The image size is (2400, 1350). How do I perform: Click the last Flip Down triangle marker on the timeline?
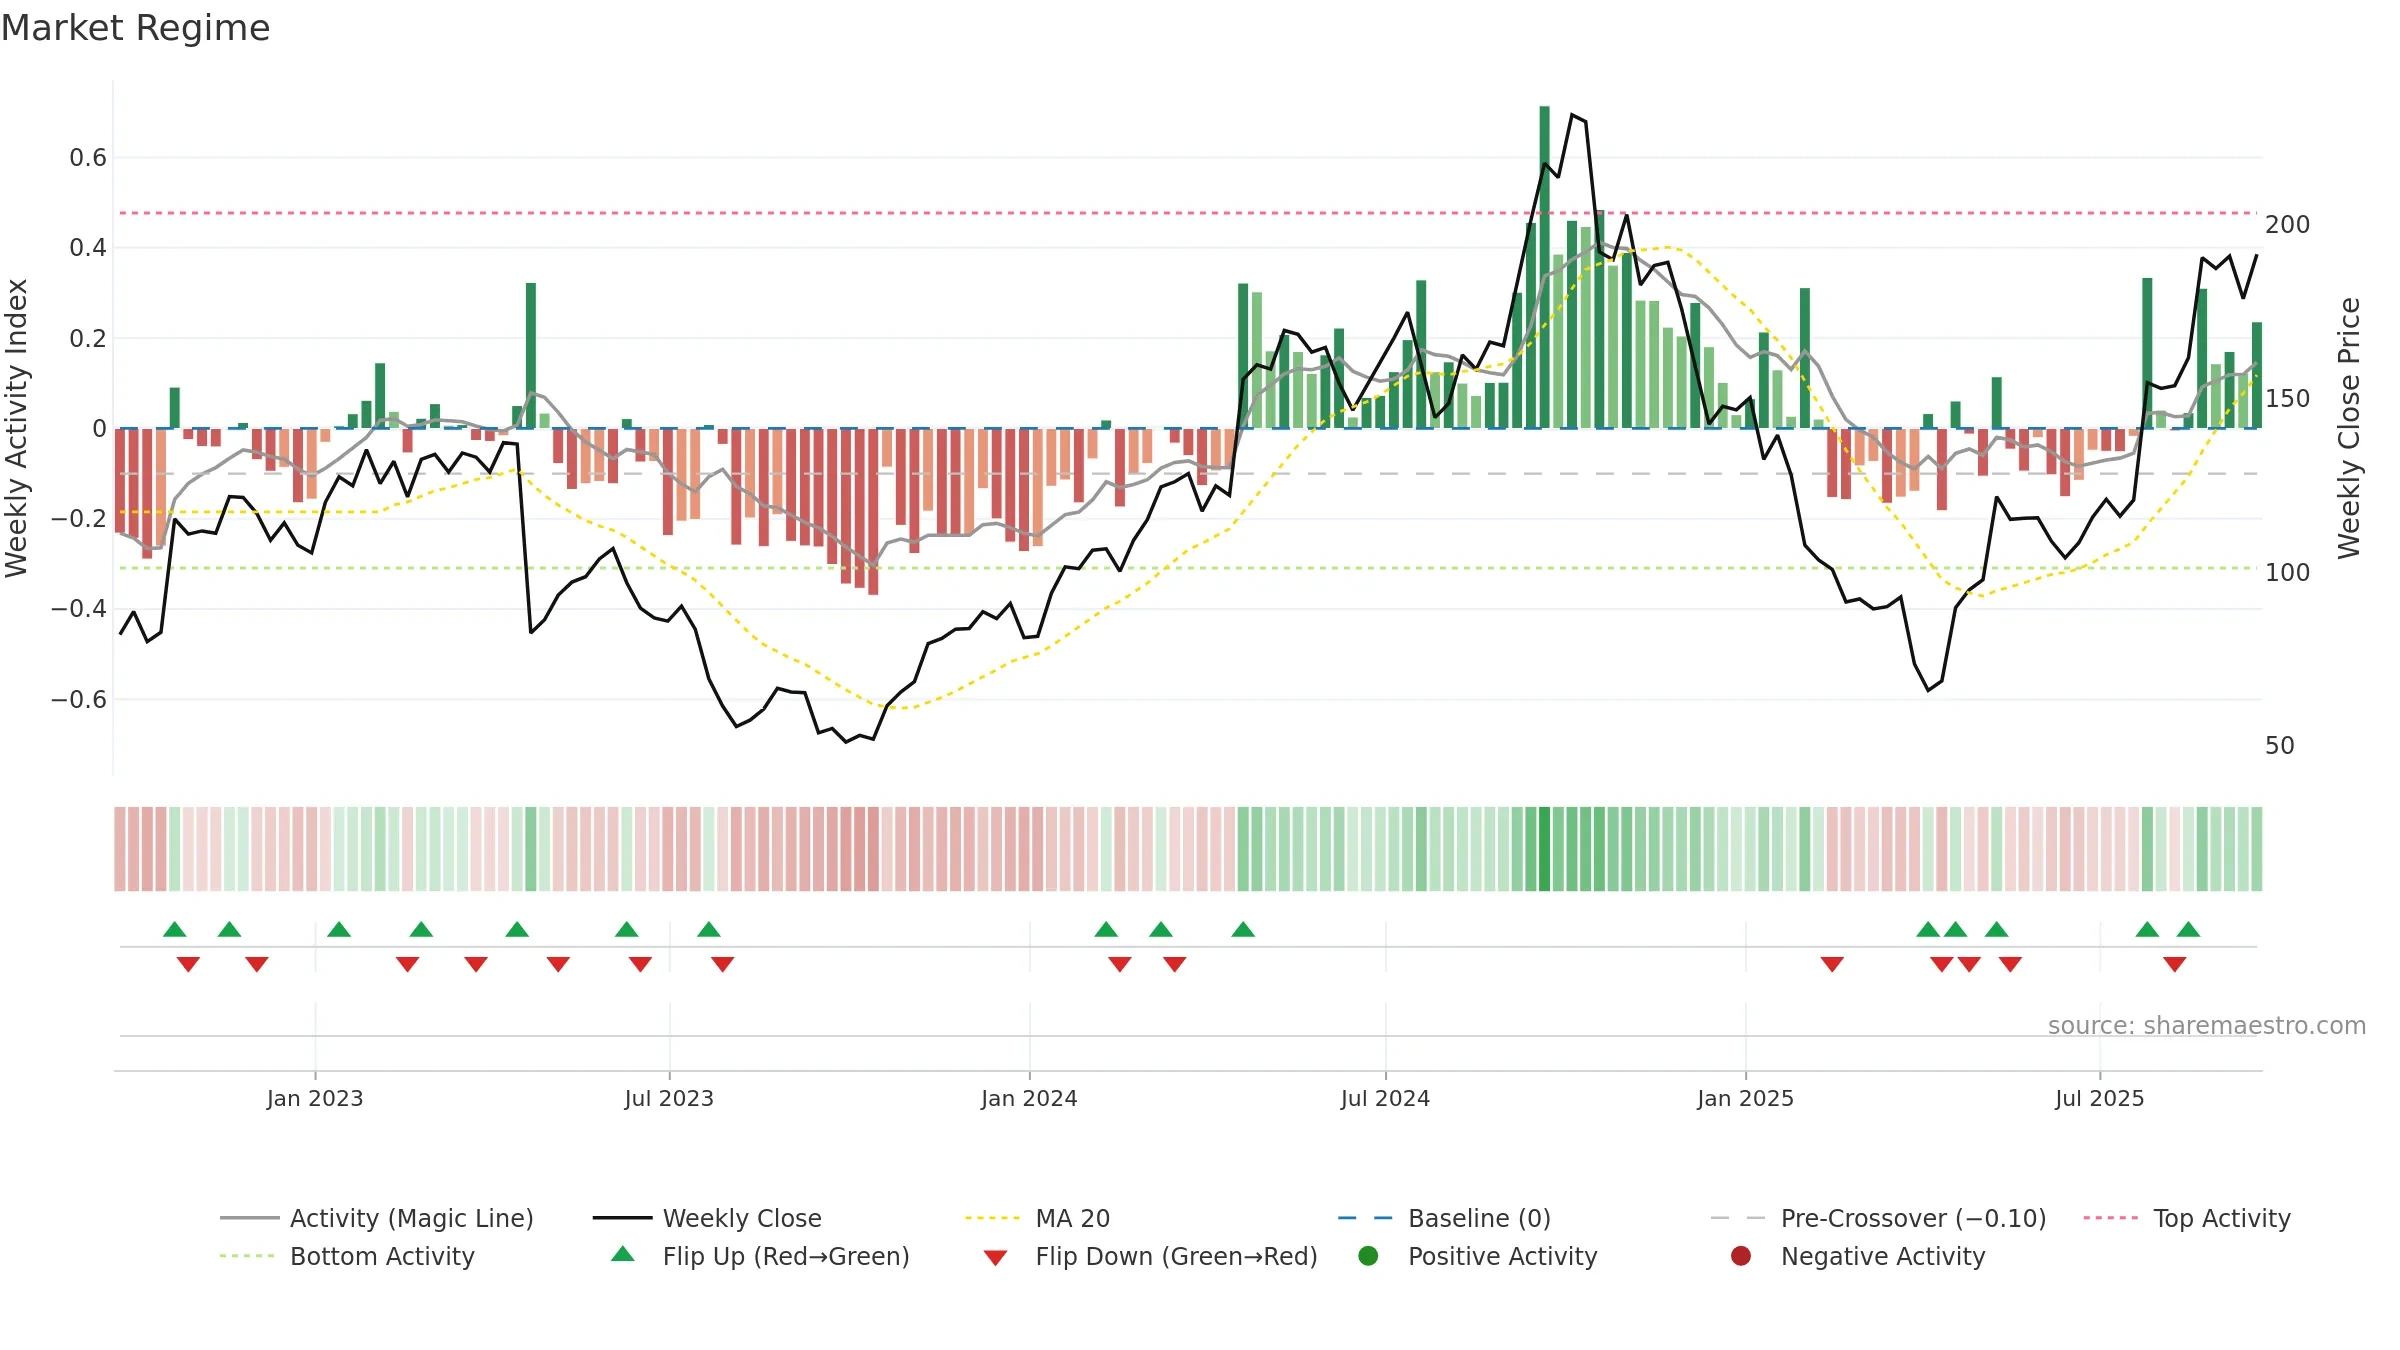point(2174,964)
